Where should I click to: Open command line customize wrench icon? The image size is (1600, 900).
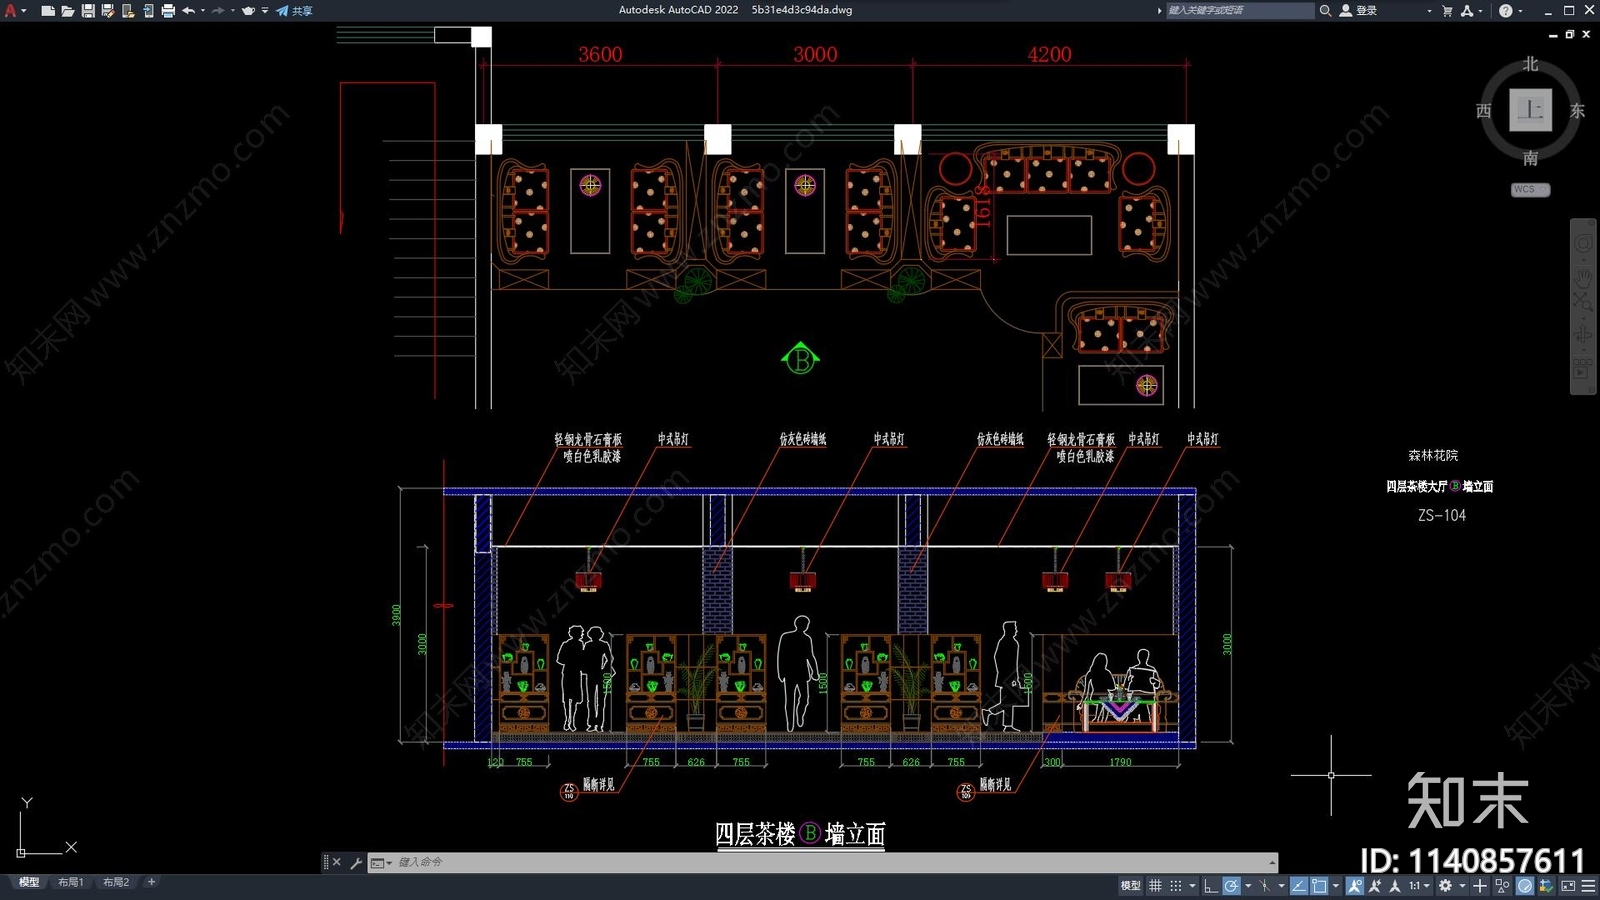pos(356,862)
